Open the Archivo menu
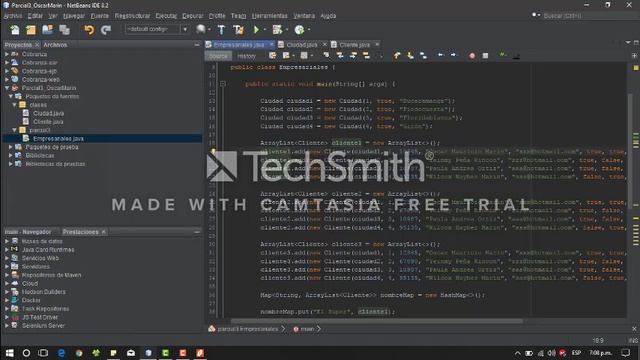Screen dimensions: 640x360 click(x=13, y=16)
